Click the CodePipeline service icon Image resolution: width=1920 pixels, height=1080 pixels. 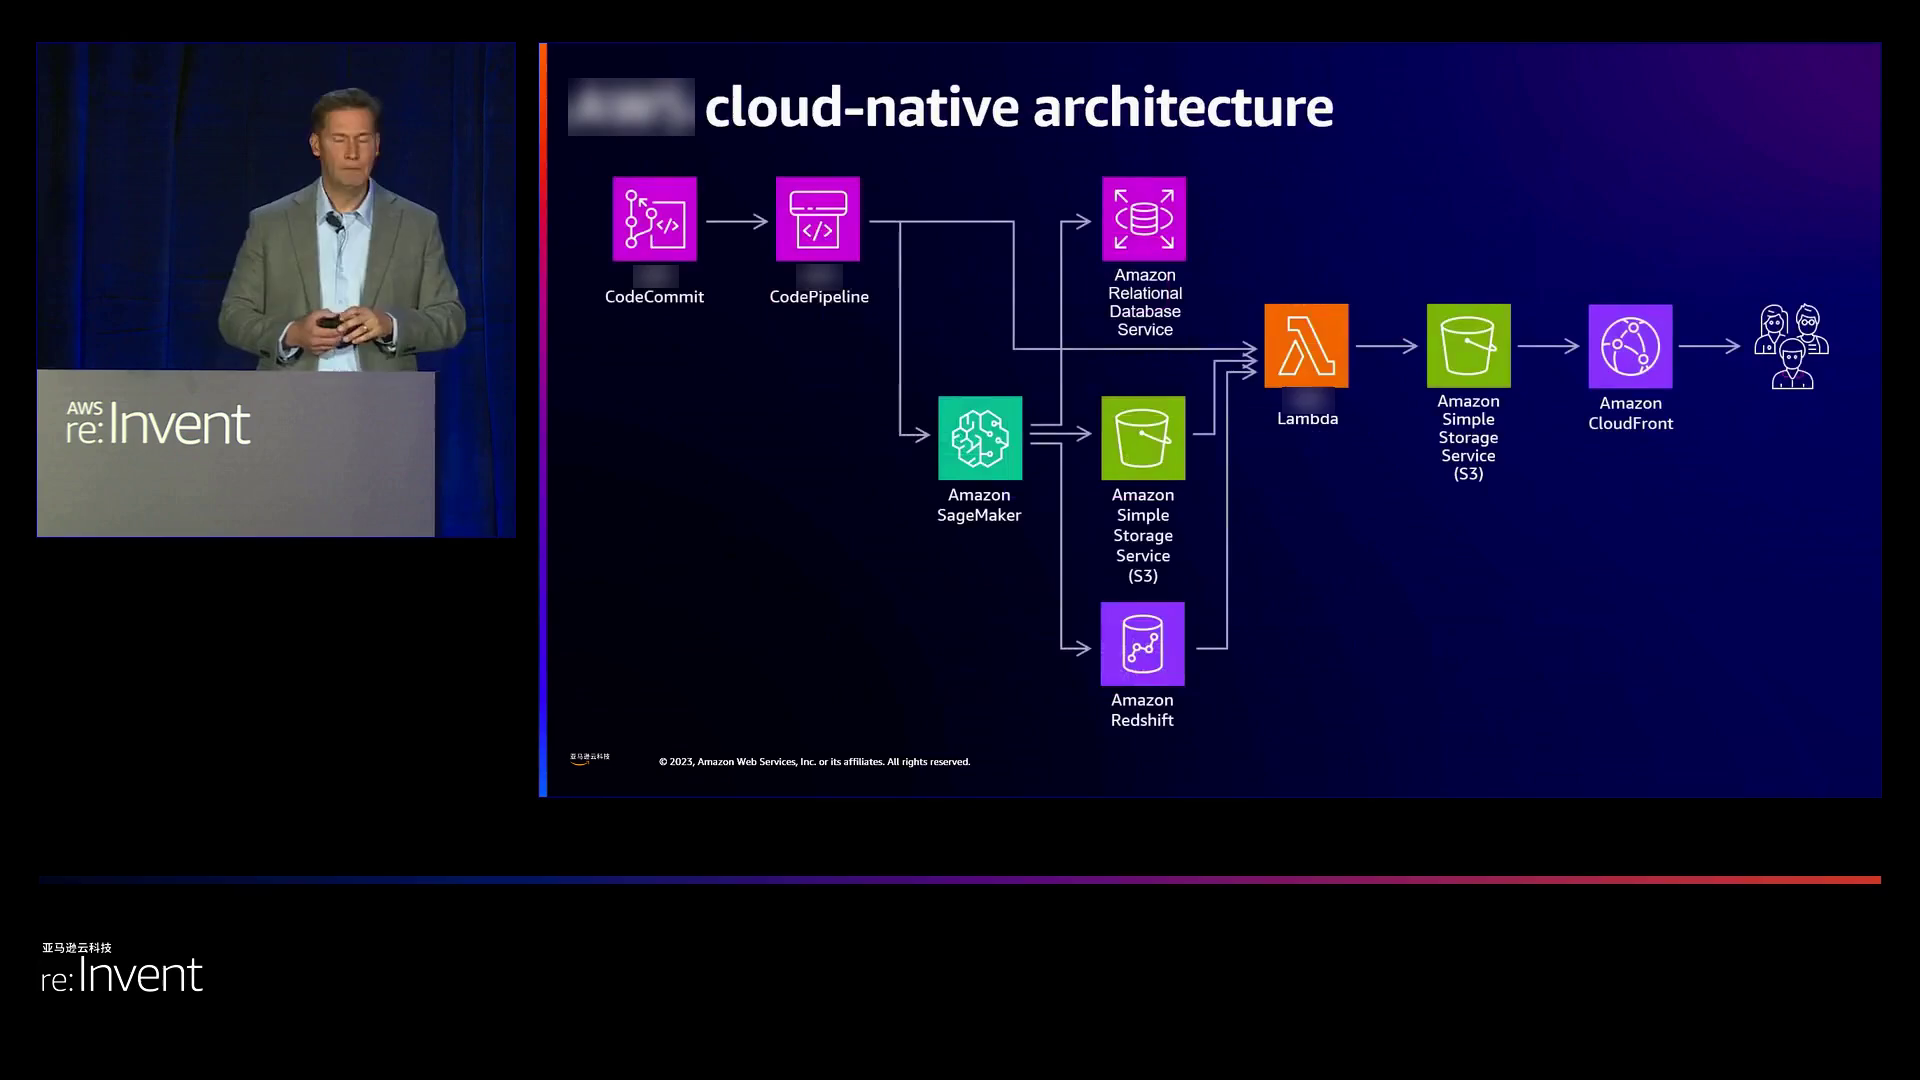pyautogui.click(x=817, y=219)
